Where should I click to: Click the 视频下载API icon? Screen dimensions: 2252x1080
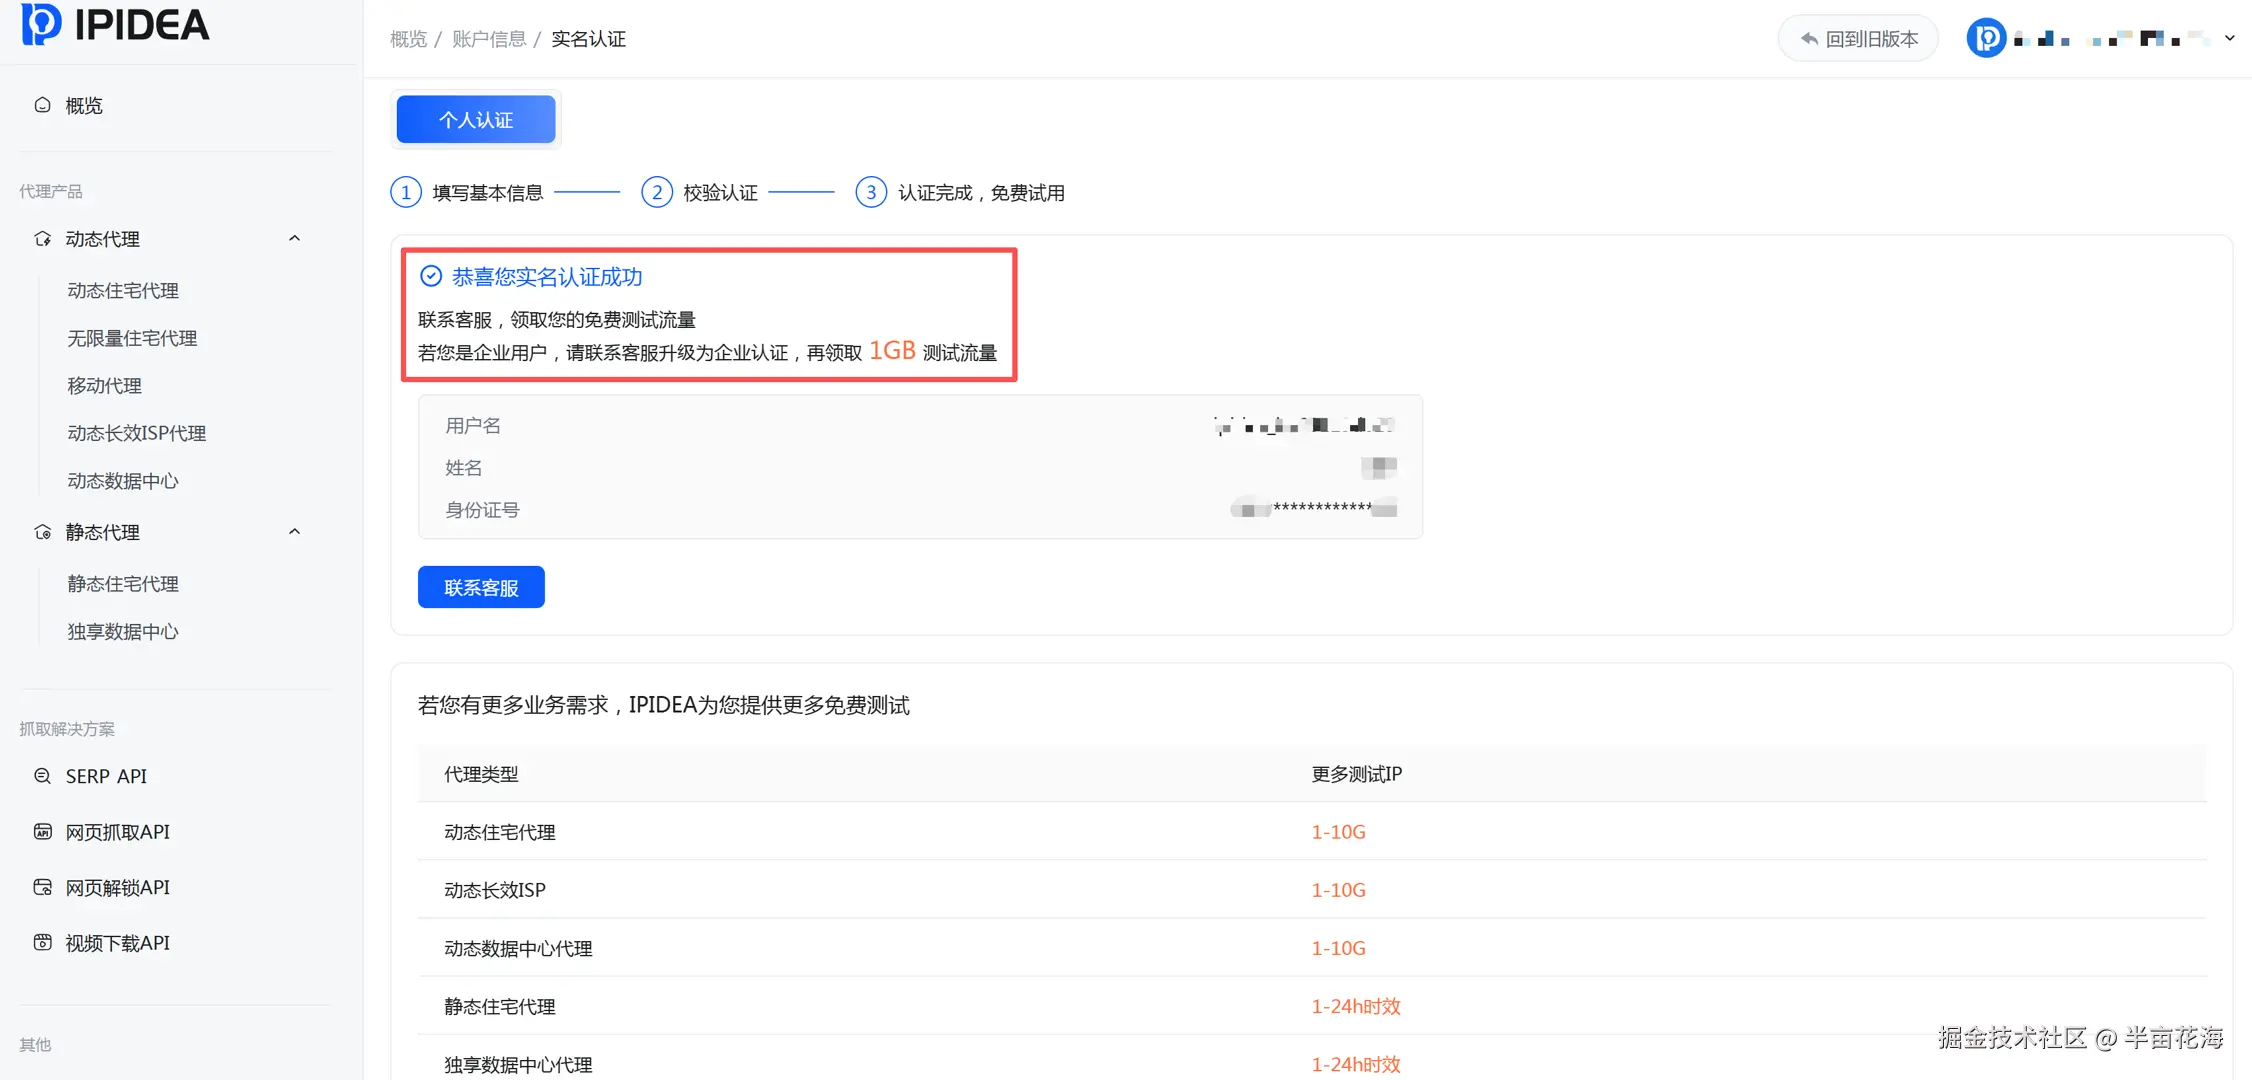pos(42,943)
